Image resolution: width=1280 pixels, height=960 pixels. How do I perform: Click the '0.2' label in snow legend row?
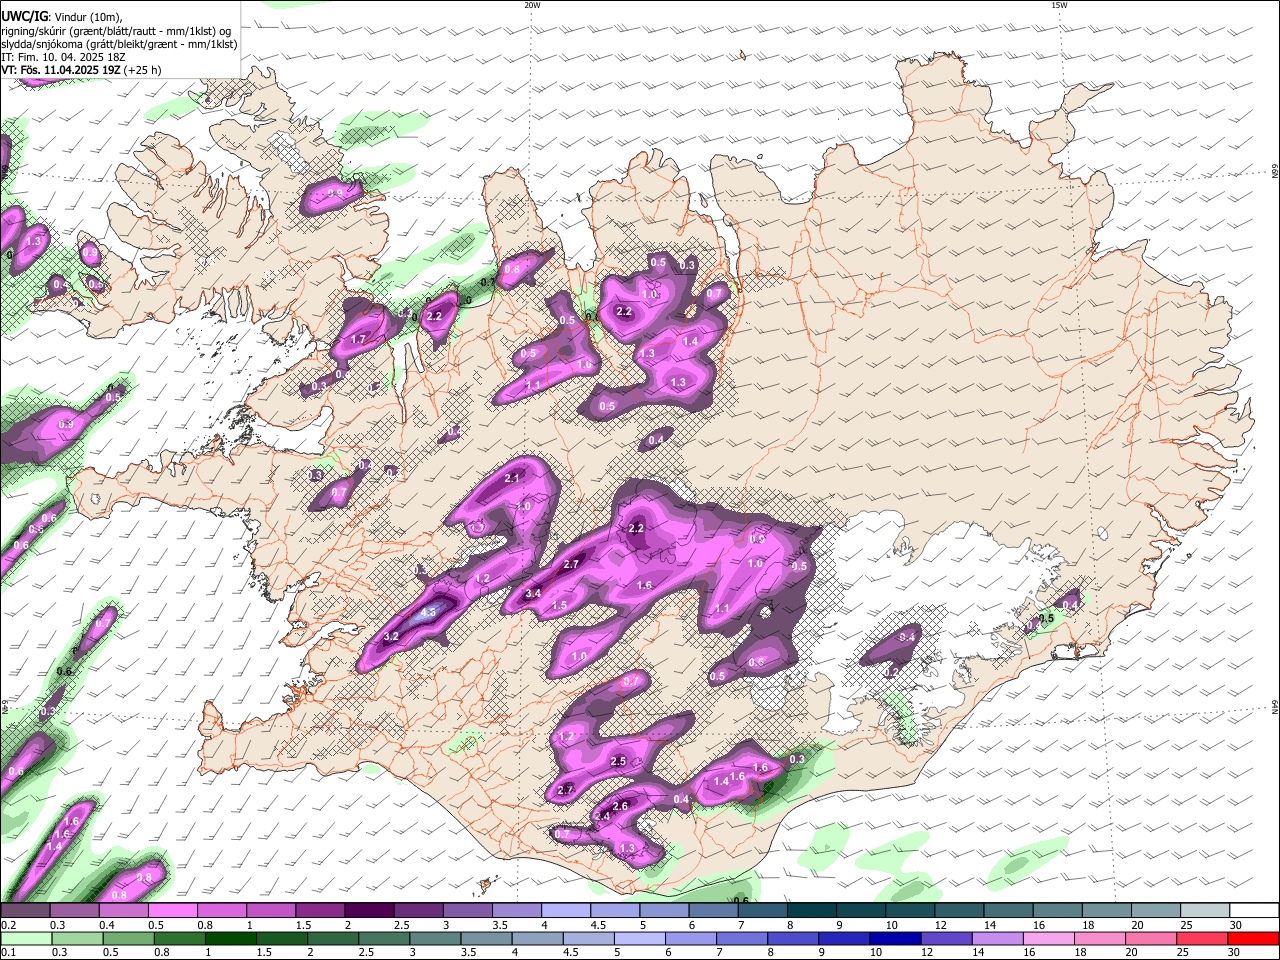[x=8, y=925]
